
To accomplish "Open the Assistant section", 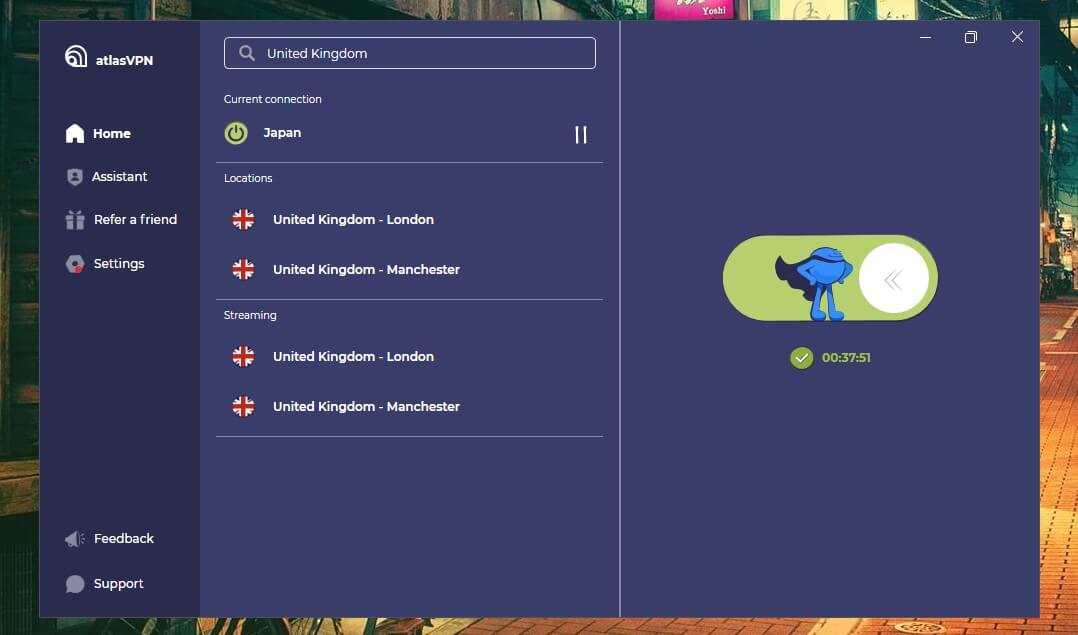I will pos(107,177).
